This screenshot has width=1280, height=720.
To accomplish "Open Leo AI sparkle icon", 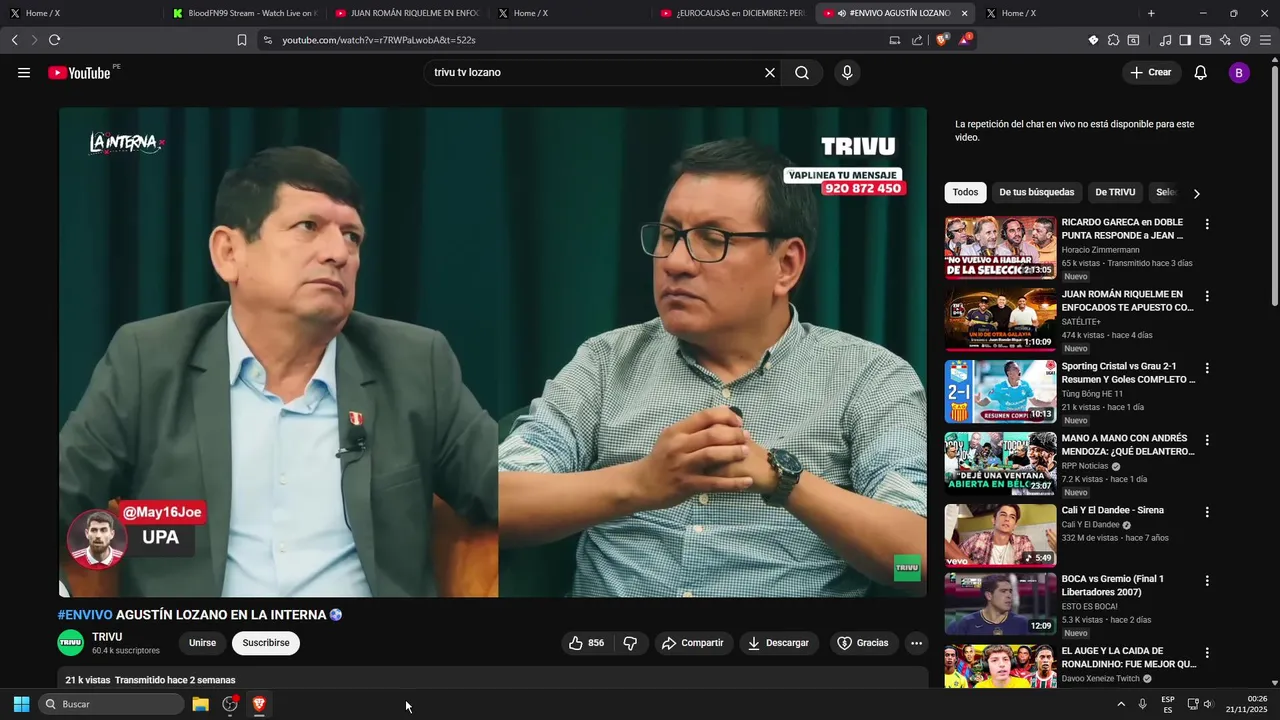I will coord(1225,40).
